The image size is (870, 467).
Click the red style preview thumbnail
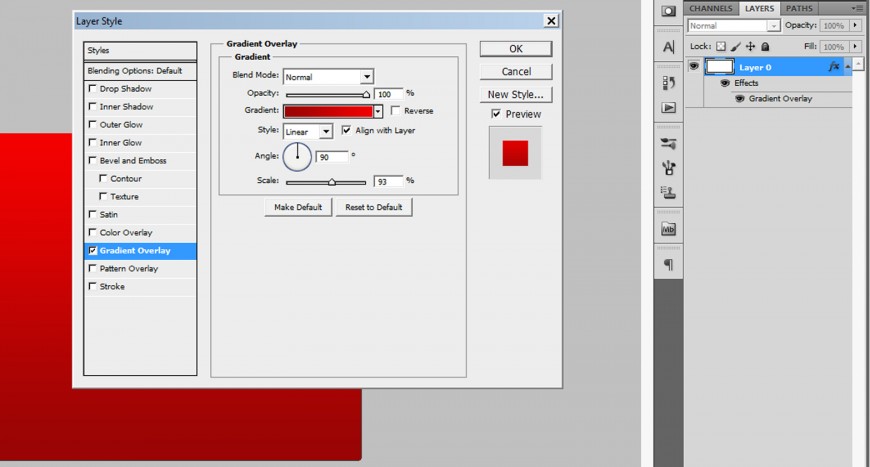pos(515,153)
